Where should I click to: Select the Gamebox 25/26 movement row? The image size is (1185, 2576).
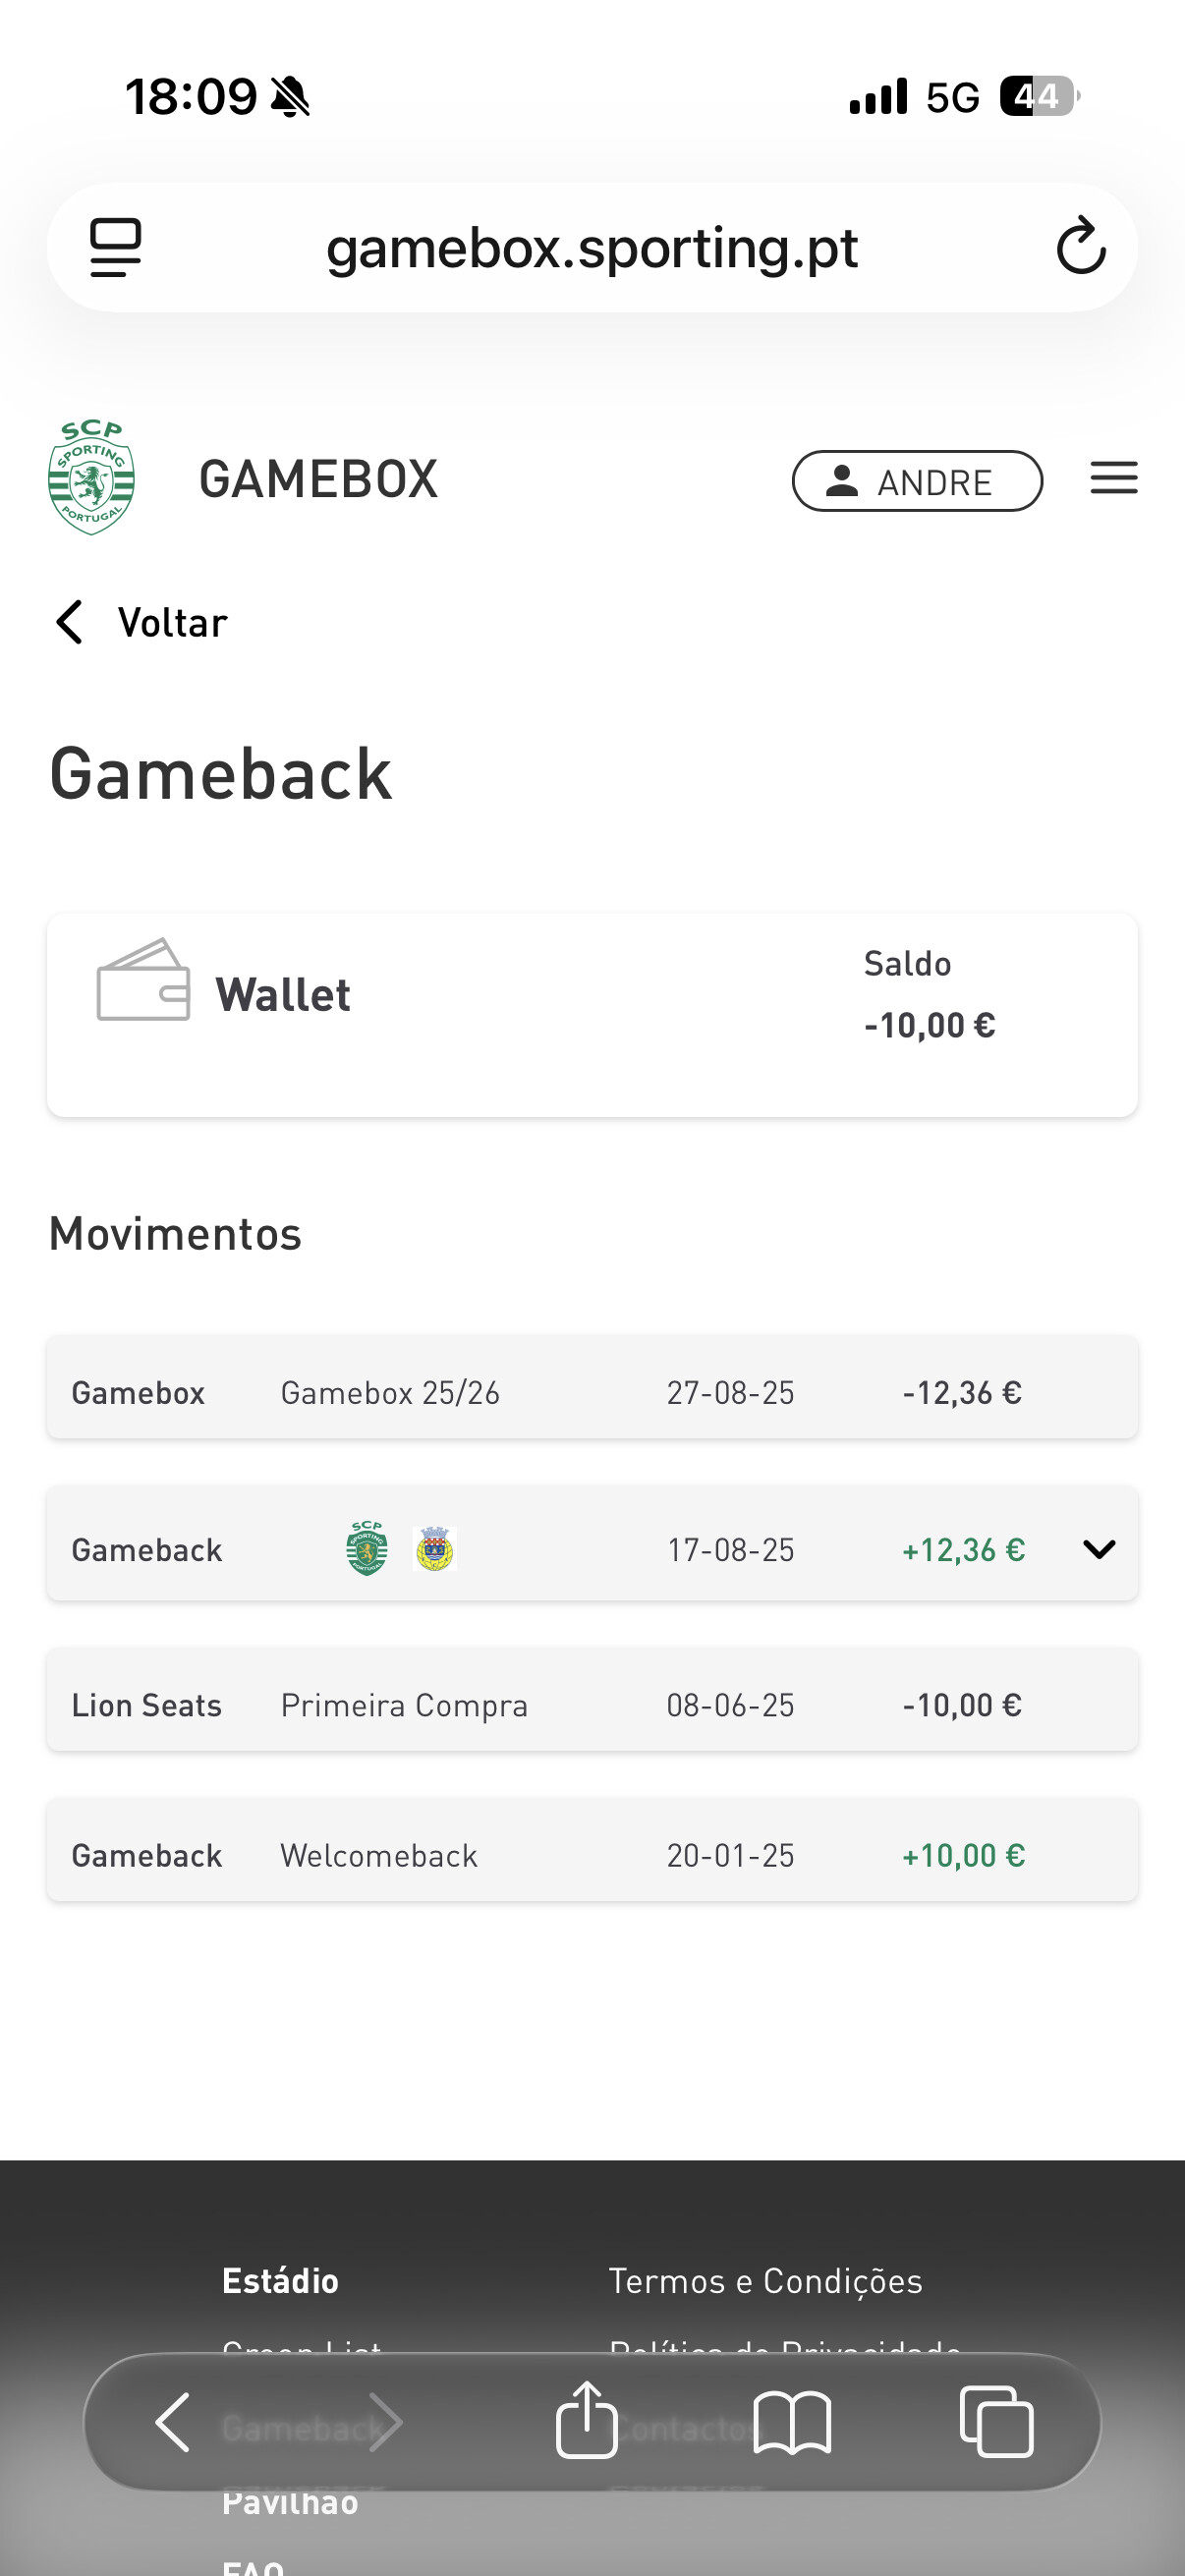(x=591, y=1392)
